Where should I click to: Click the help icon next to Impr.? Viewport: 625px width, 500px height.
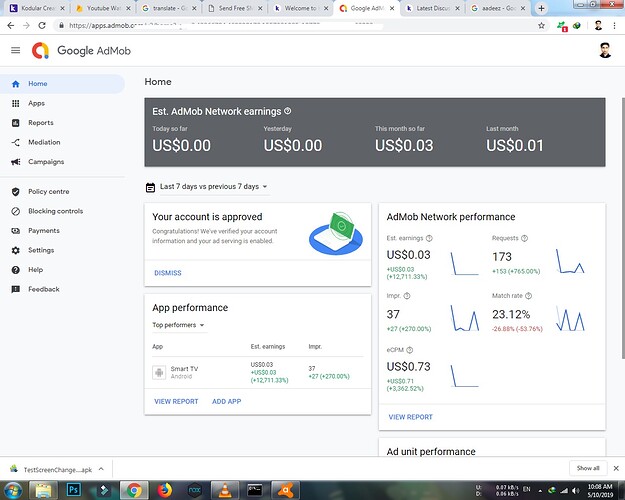407,296
